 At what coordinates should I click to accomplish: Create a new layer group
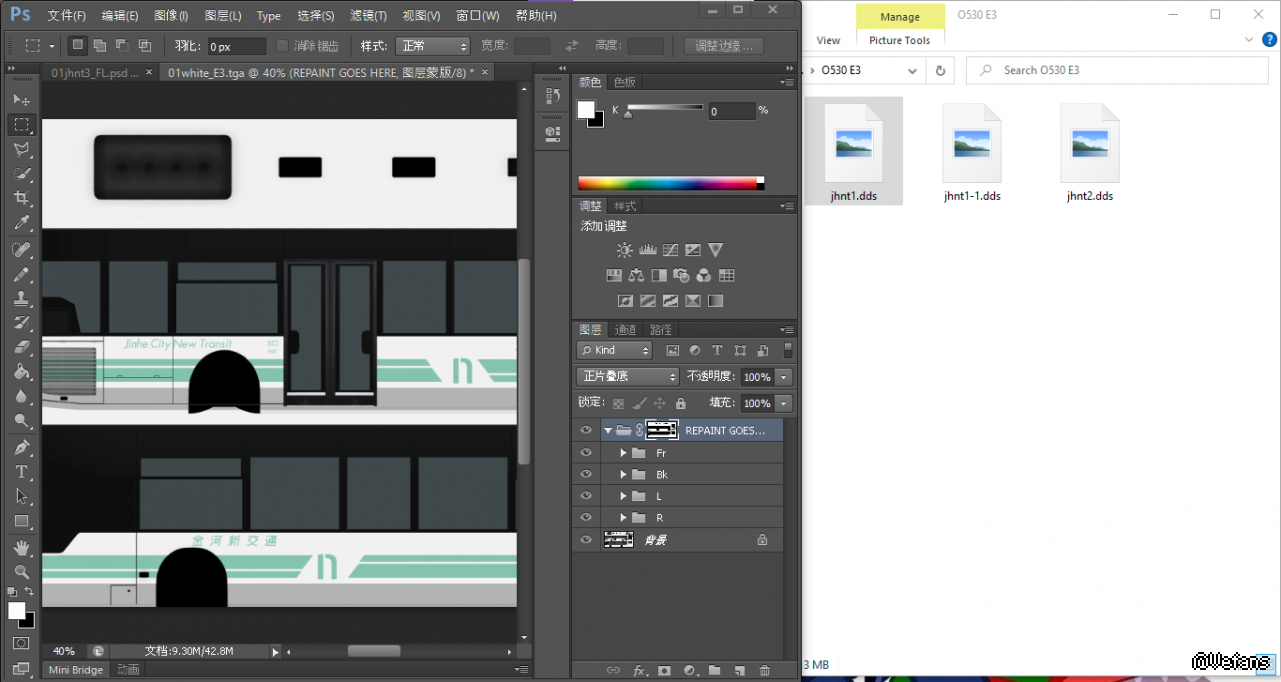[x=714, y=670]
